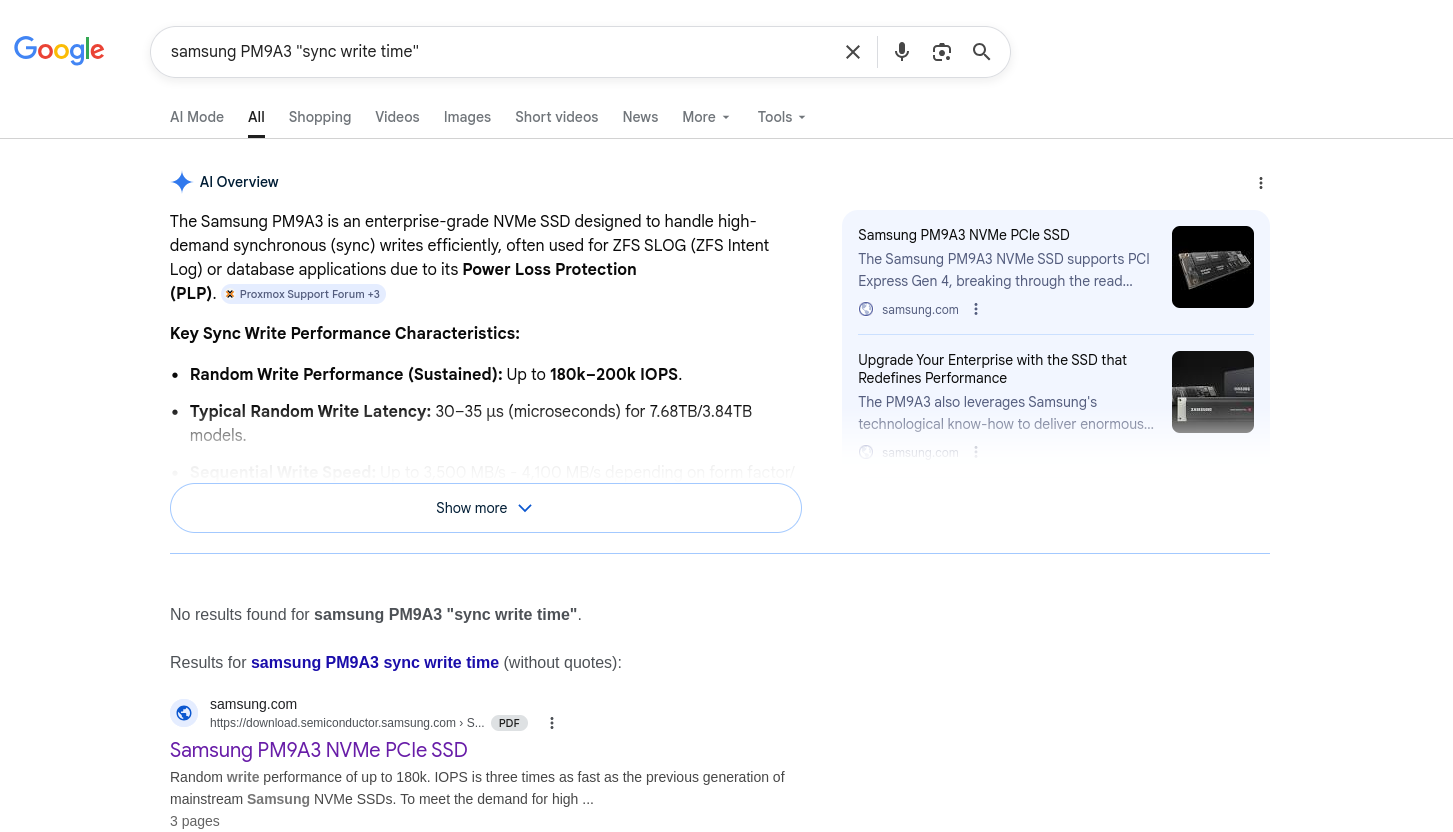
Task: Open AI Overview three-dot options menu
Action: (1260, 183)
